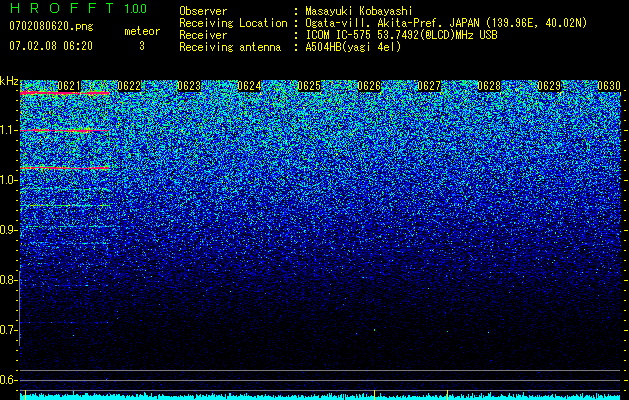
Task: Click the meteor count value 3
Action: [x=142, y=46]
